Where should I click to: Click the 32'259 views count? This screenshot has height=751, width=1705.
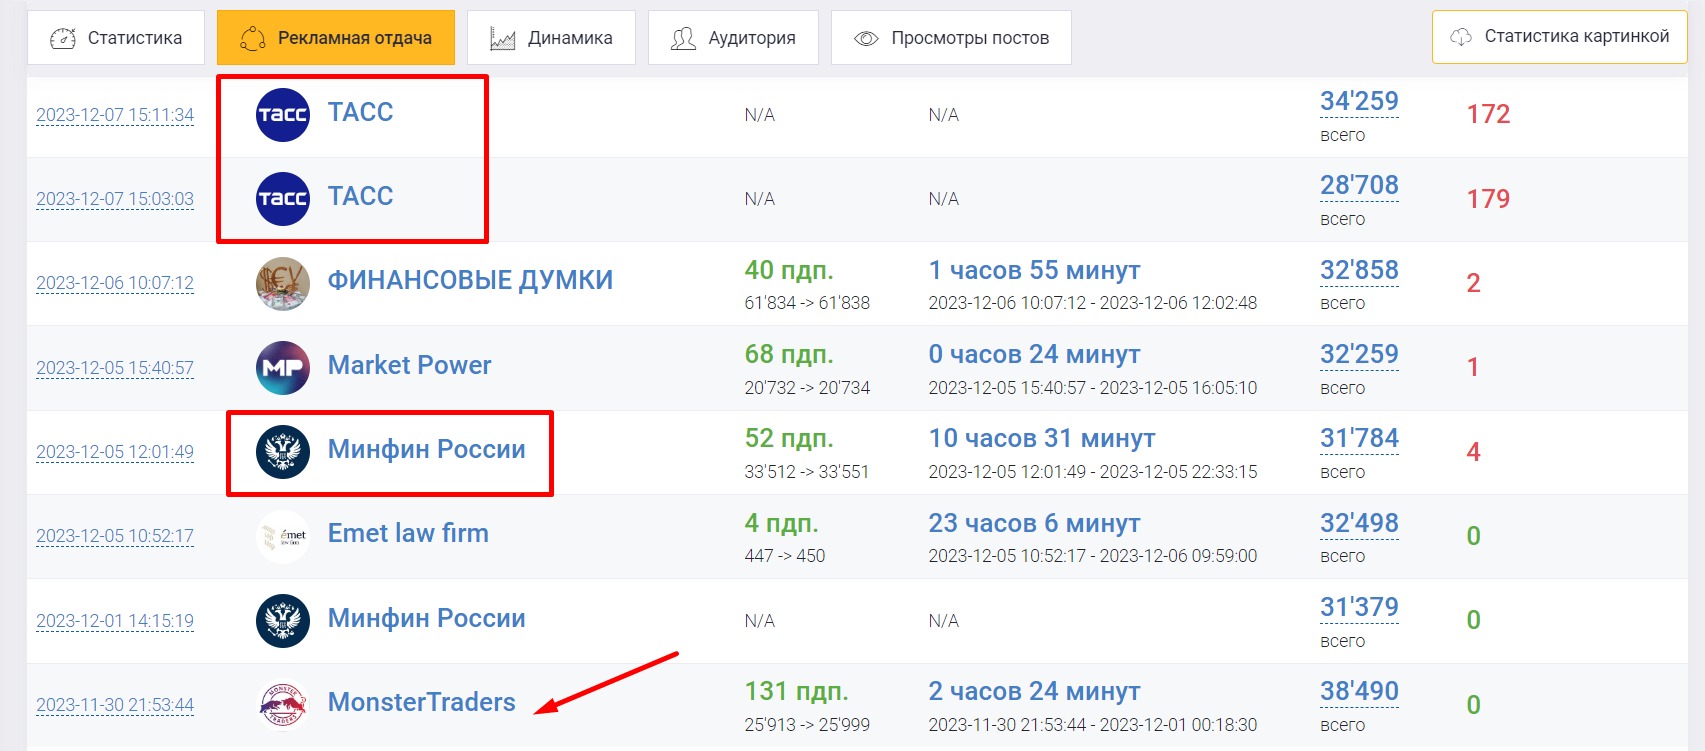pyautogui.click(x=1359, y=354)
